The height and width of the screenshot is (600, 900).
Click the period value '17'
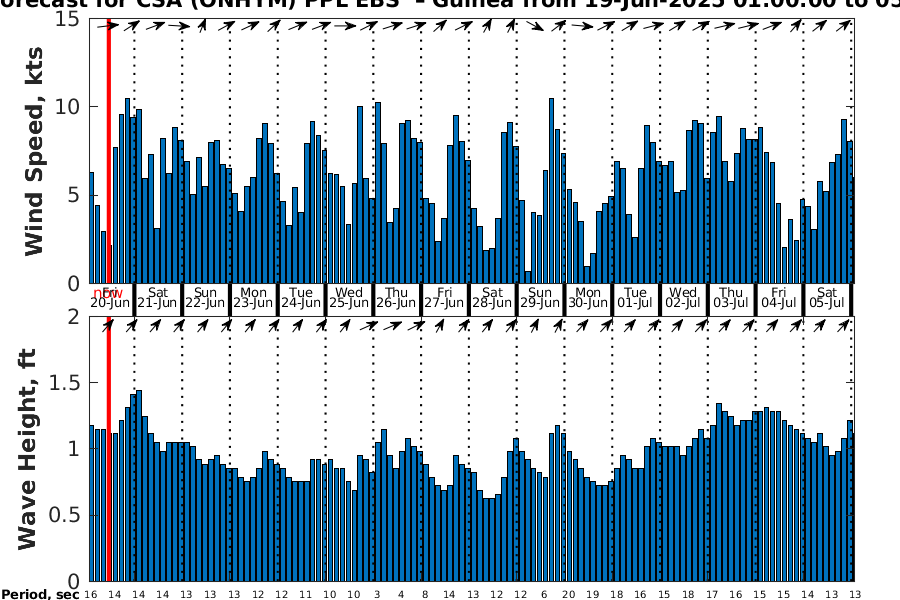(x=712, y=594)
